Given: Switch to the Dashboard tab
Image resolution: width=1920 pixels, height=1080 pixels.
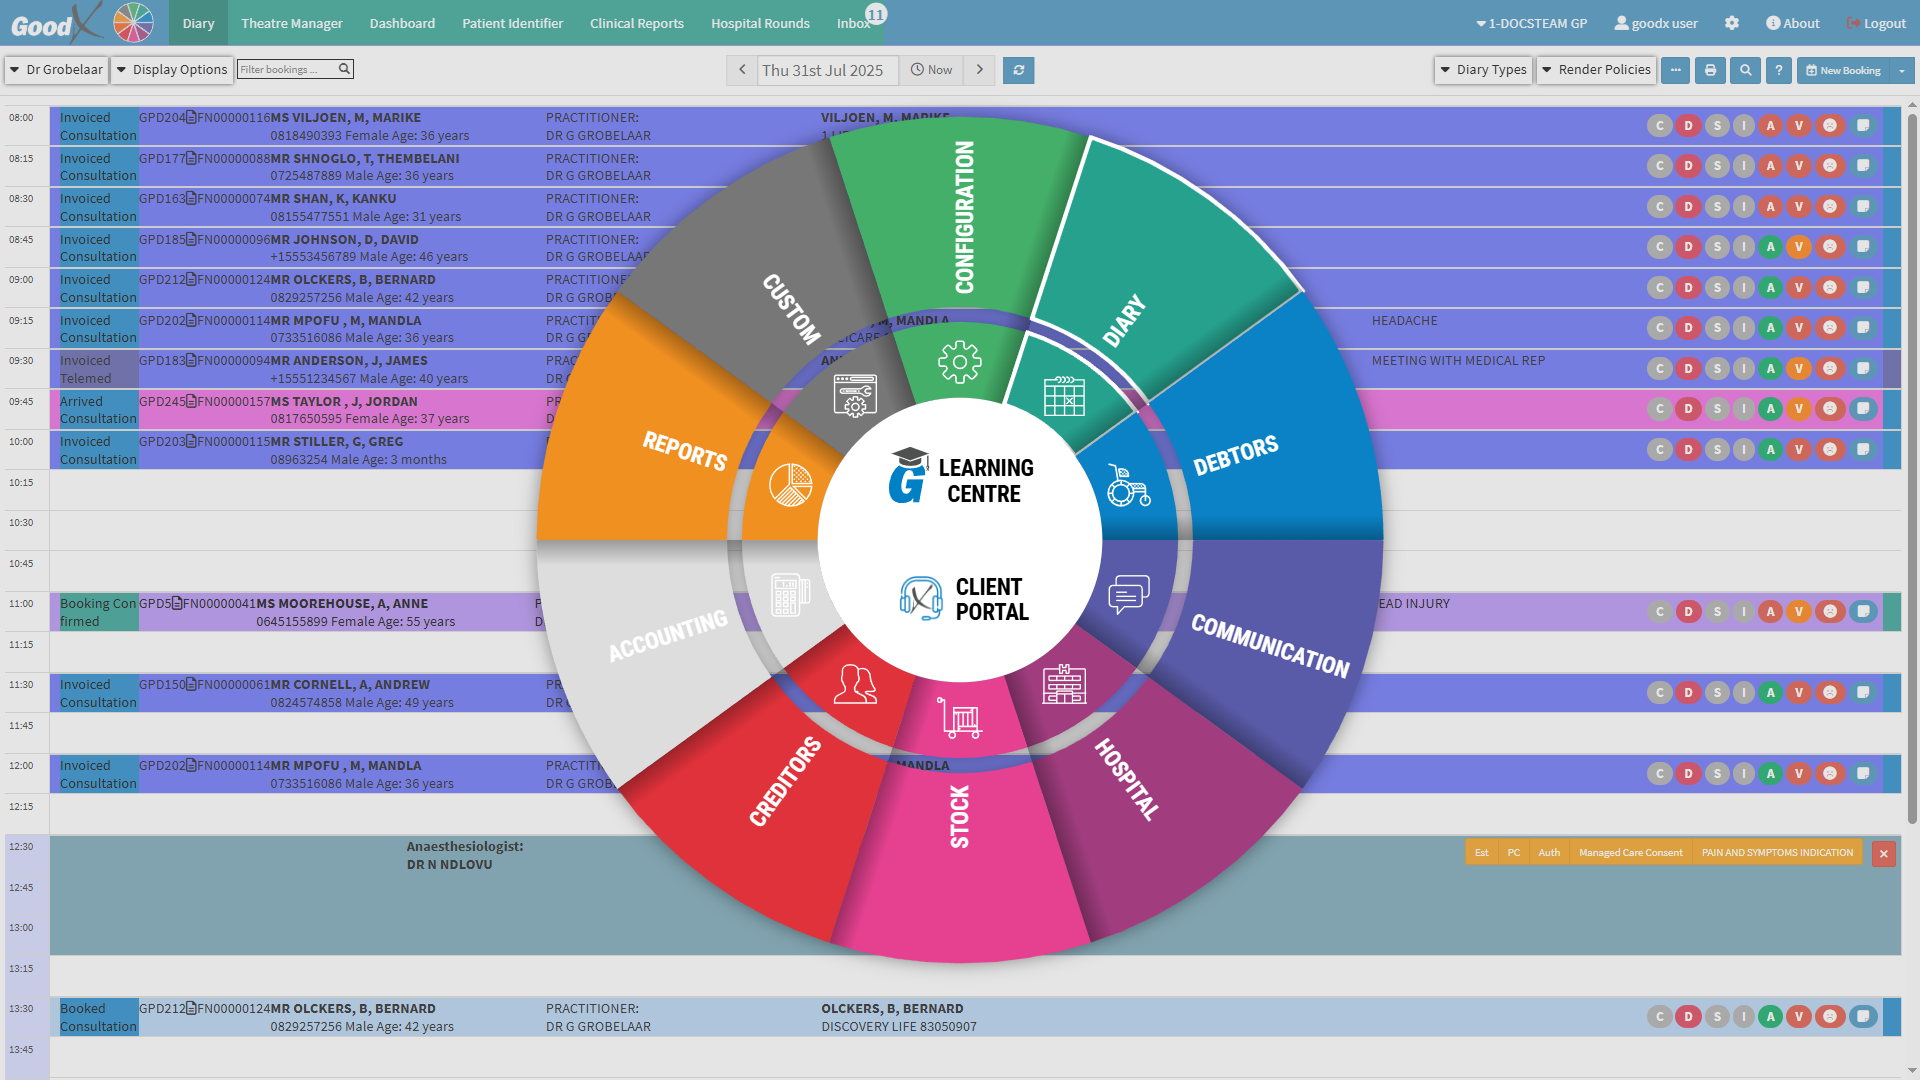Looking at the screenshot, I should (402, 23).
